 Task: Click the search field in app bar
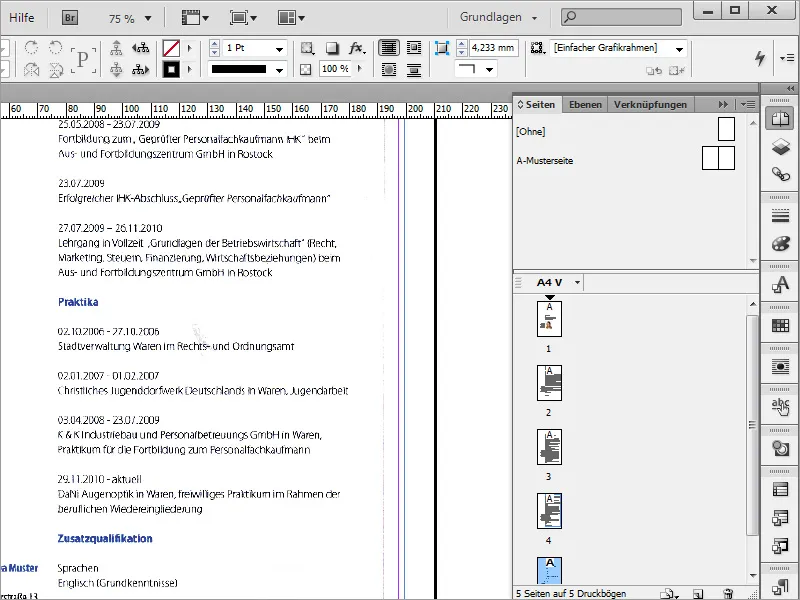point(621,17)
